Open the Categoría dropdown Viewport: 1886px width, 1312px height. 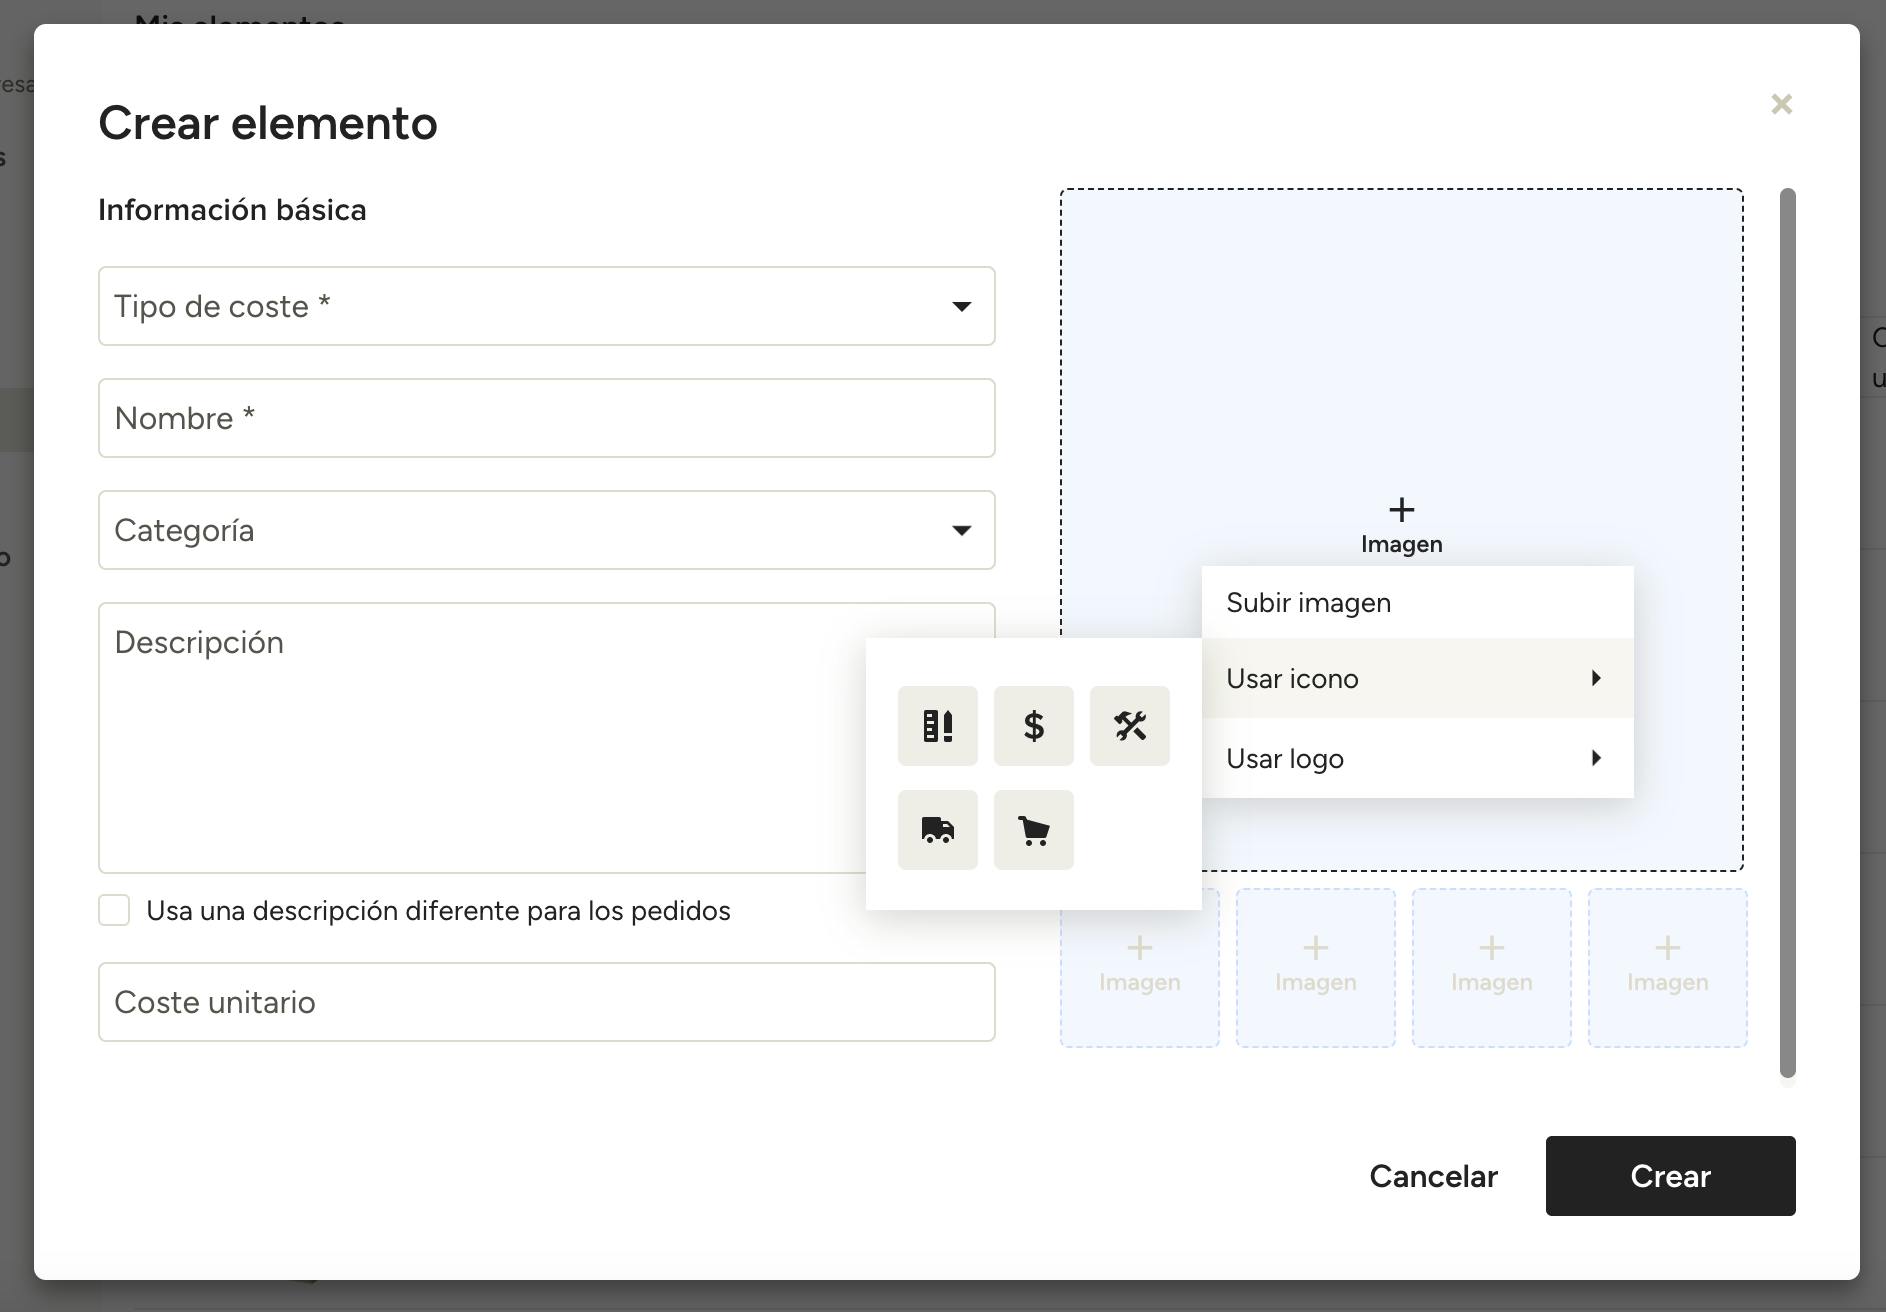547,530
